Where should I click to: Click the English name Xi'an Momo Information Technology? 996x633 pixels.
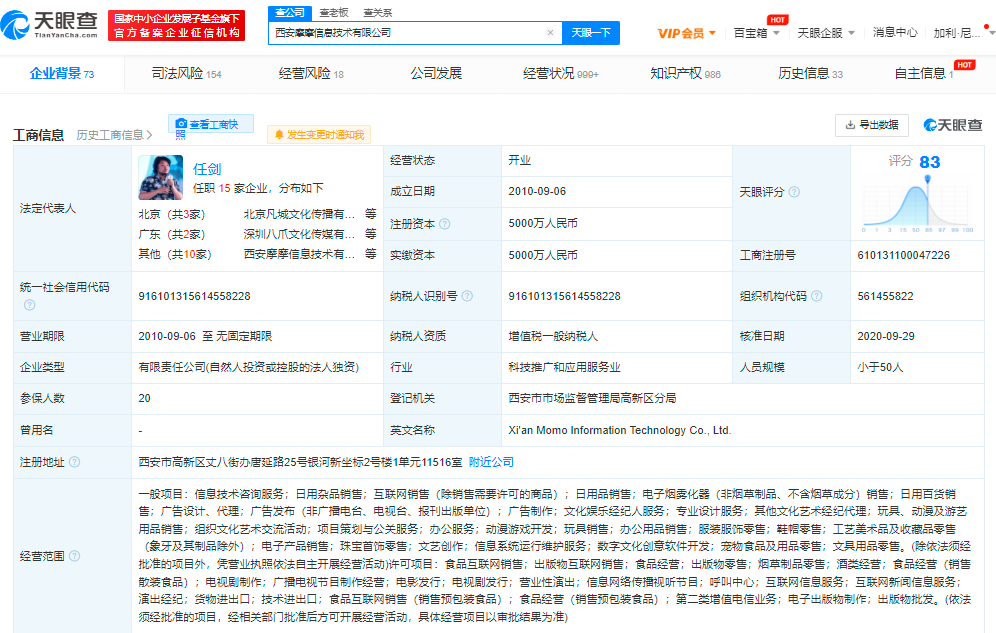(x=619, y=430)
